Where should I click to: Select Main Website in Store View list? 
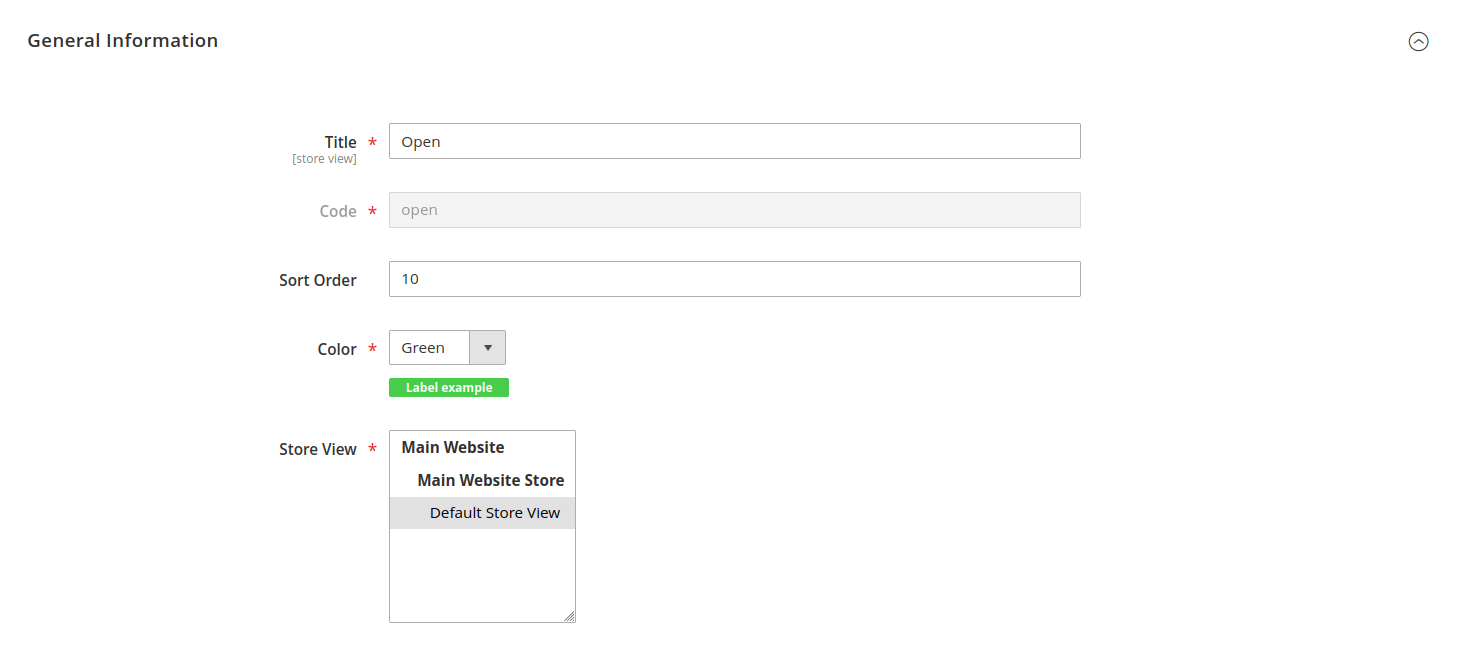point(453,447)
